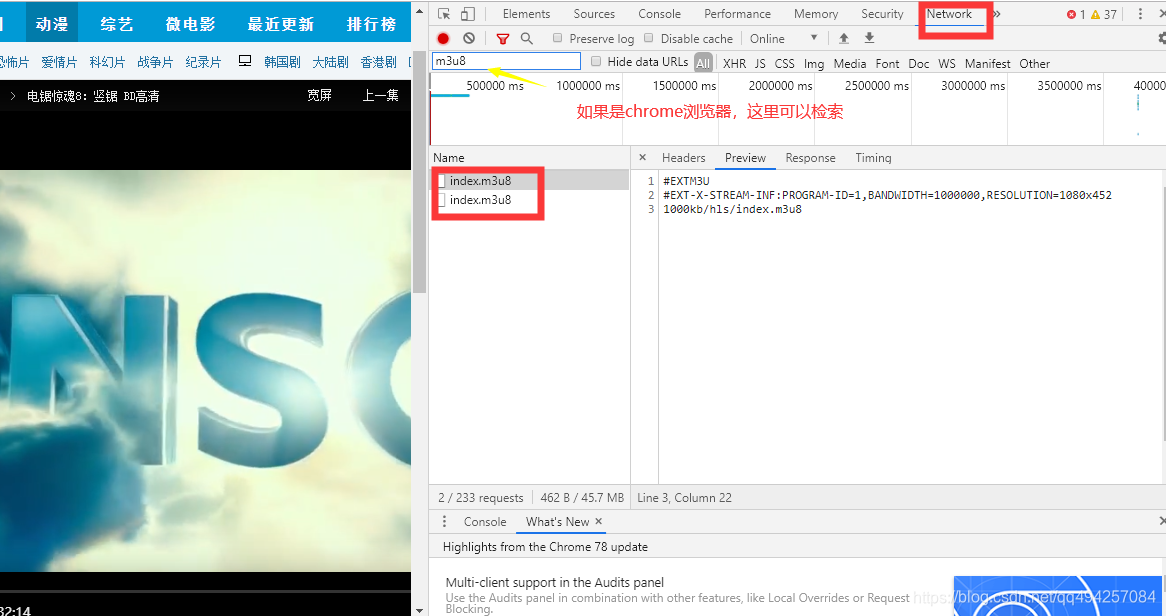Screen dimensions: 1166x616
Task: Switch to the Network panel tab
Action: (x=950, y=14)
